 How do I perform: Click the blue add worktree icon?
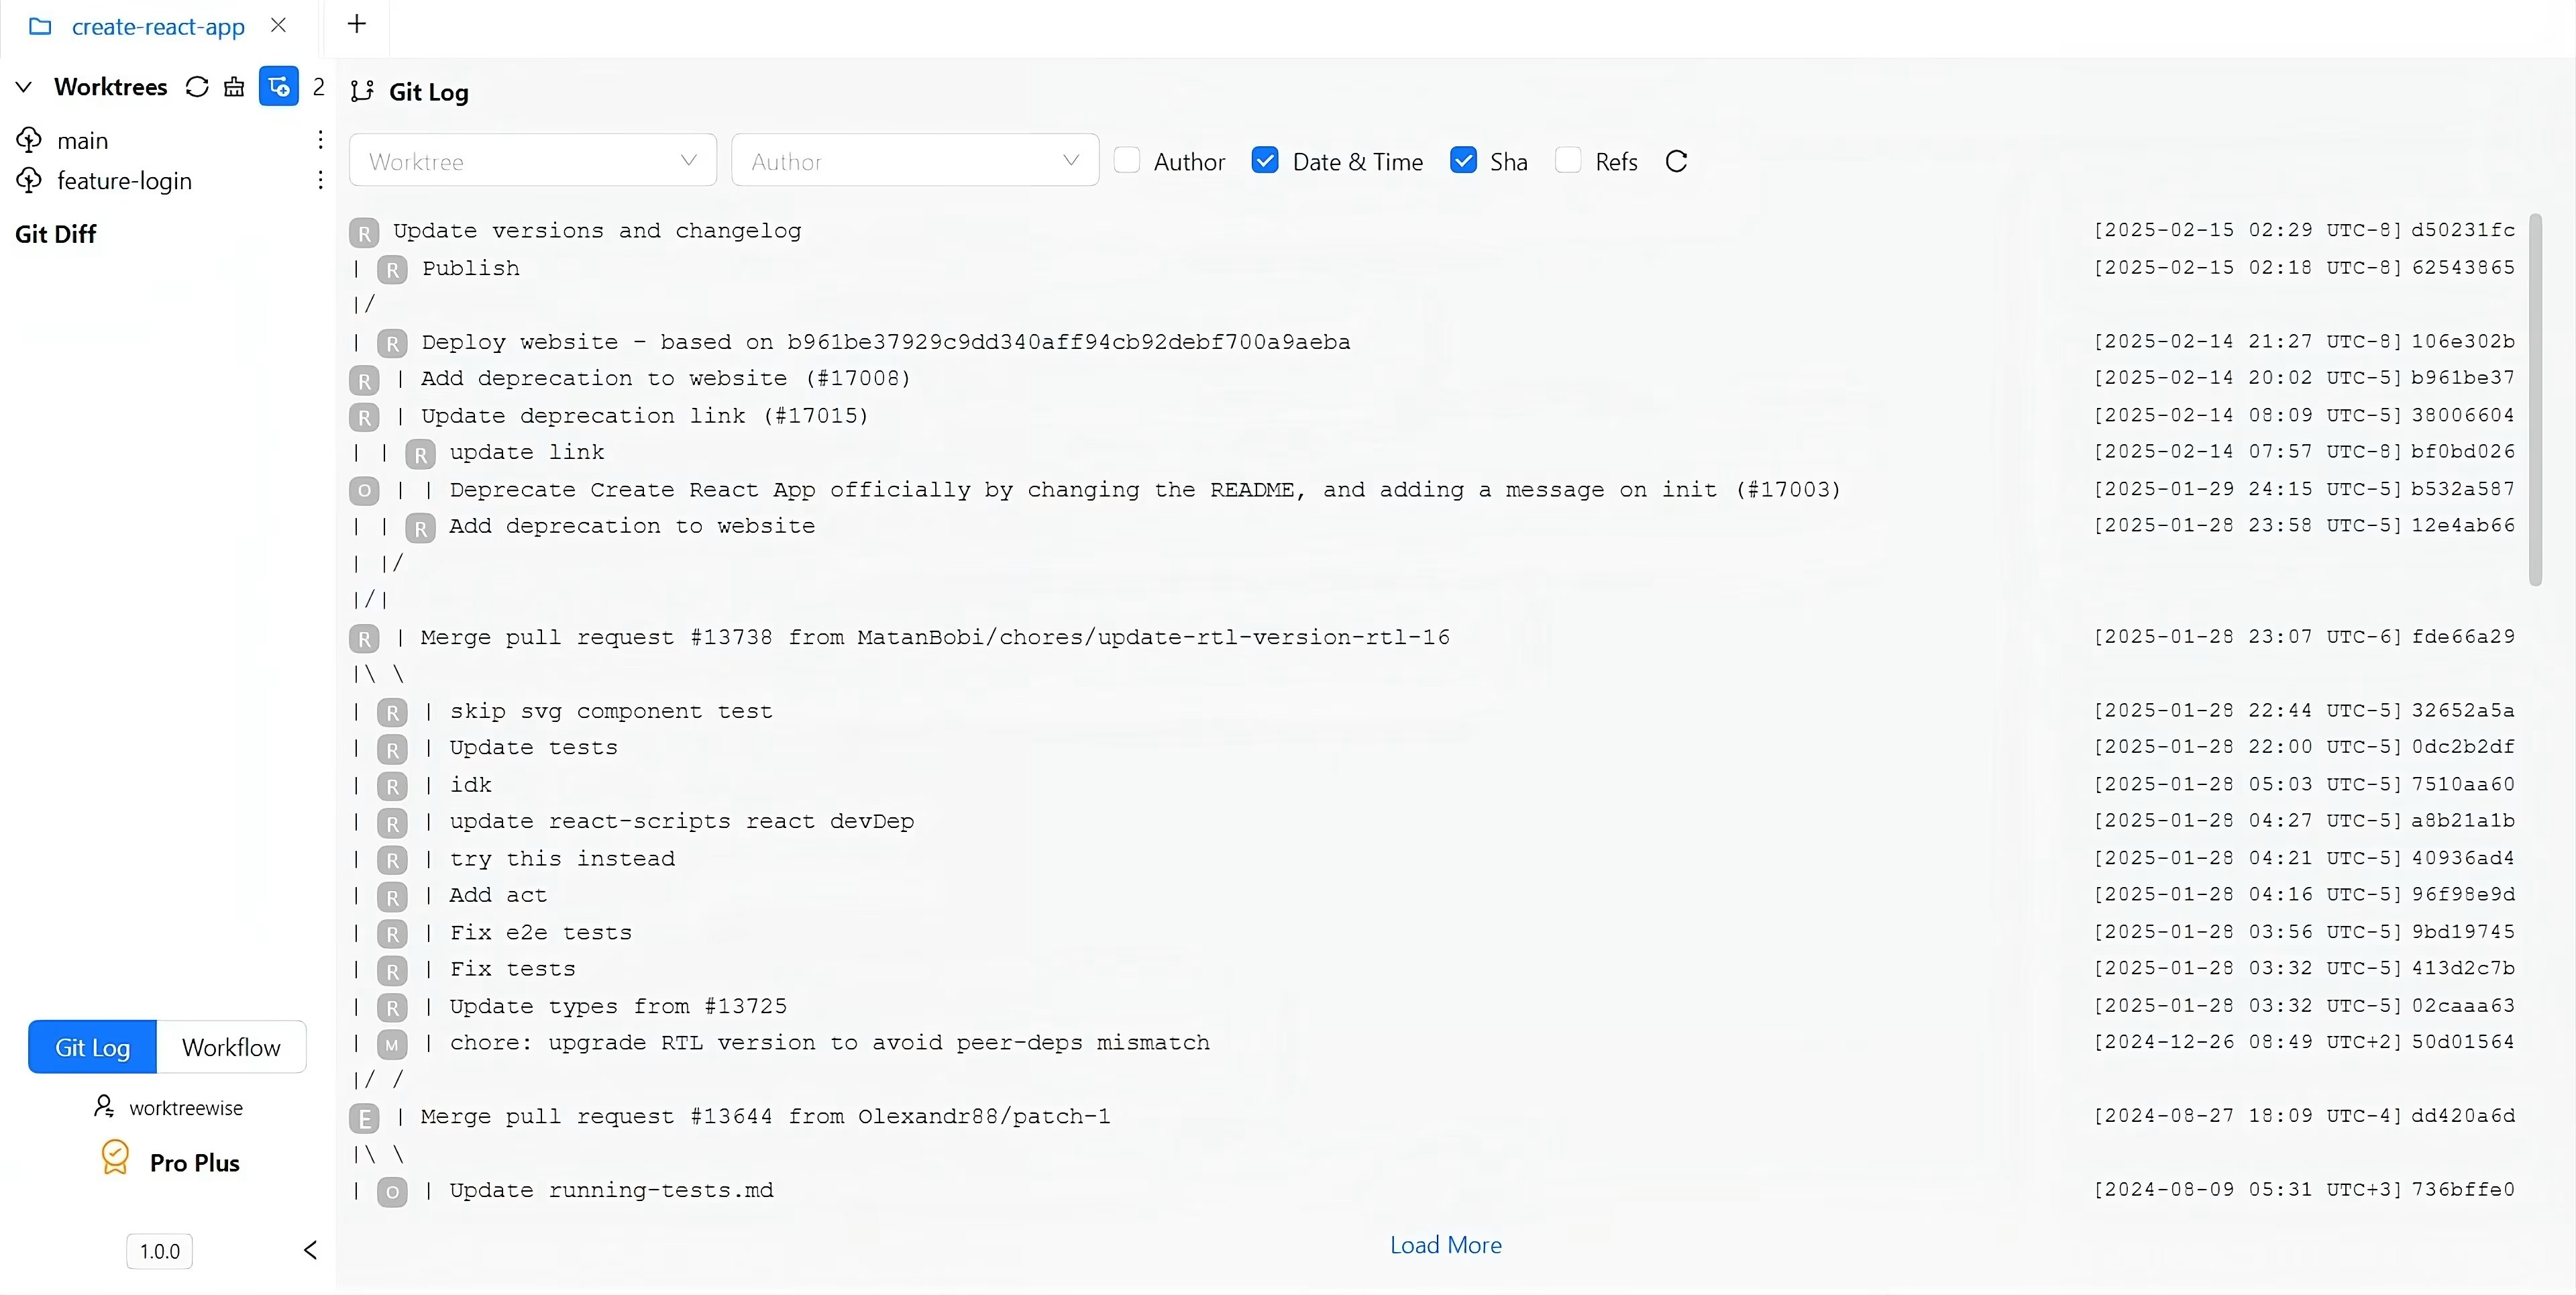click(279, 87)
